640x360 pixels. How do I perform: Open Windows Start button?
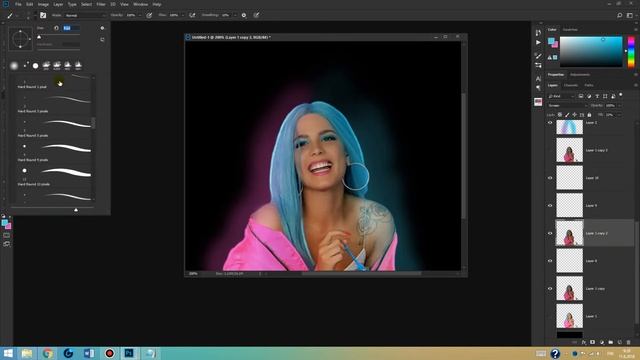[8, 353]
